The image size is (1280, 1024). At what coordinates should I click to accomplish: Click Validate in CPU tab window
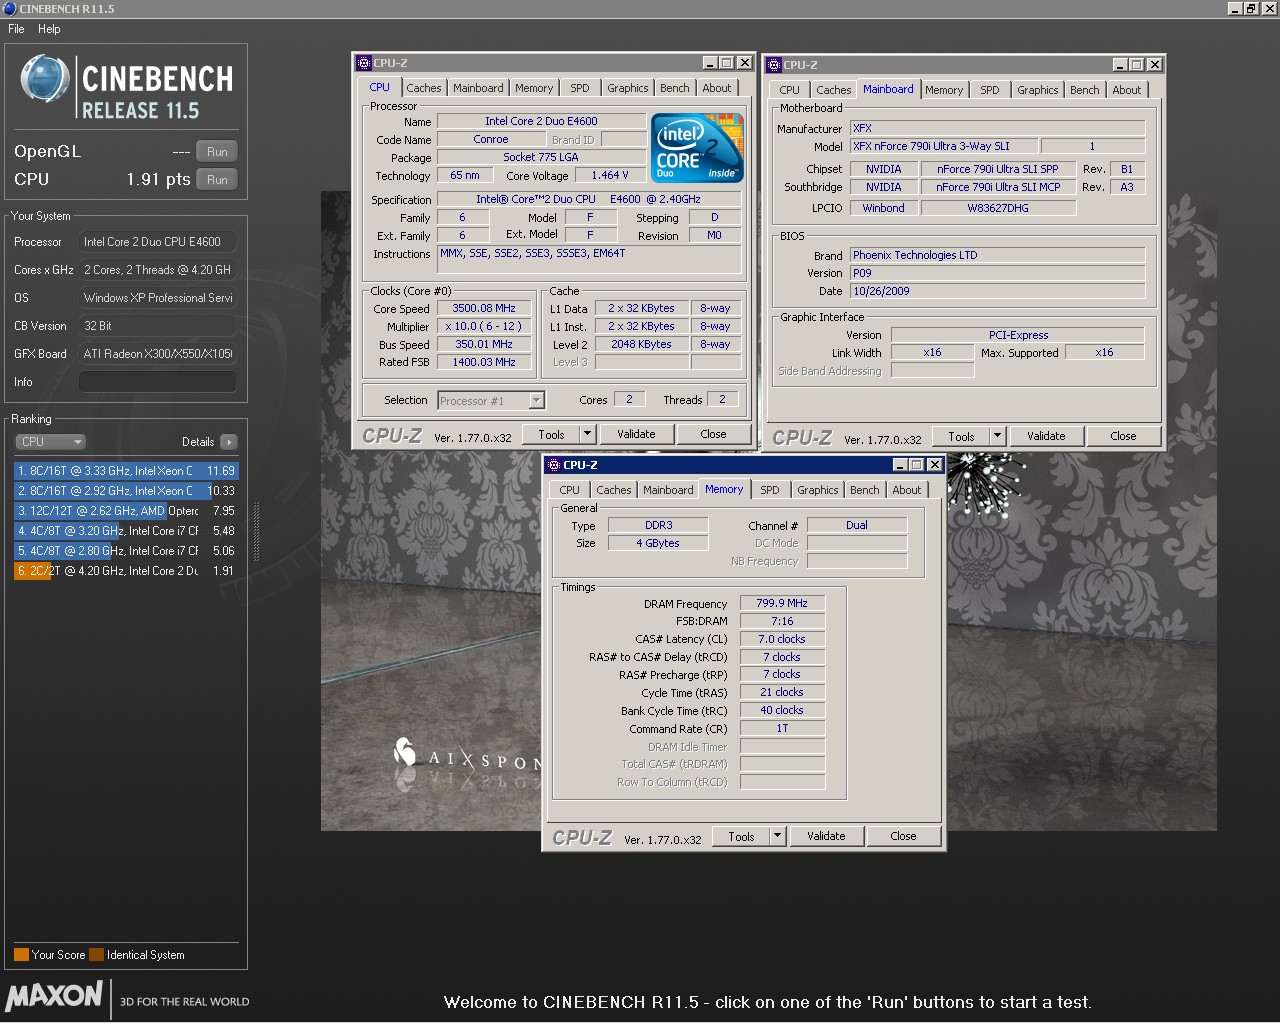pyautogui.click(x=636, y=434)
